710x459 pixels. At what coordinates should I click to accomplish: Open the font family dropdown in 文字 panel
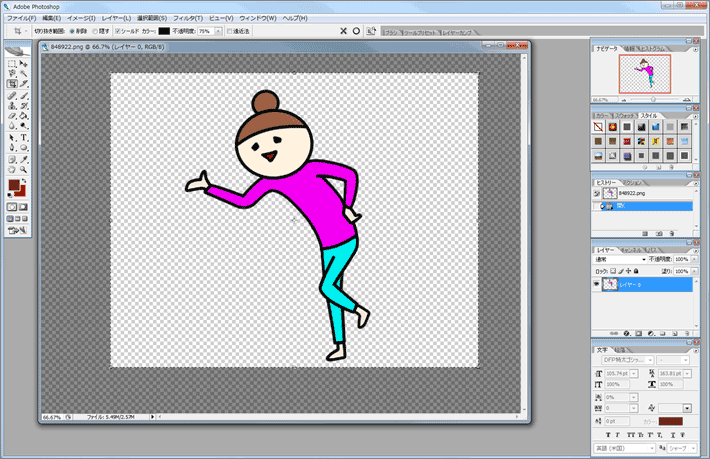coord(627,360)
